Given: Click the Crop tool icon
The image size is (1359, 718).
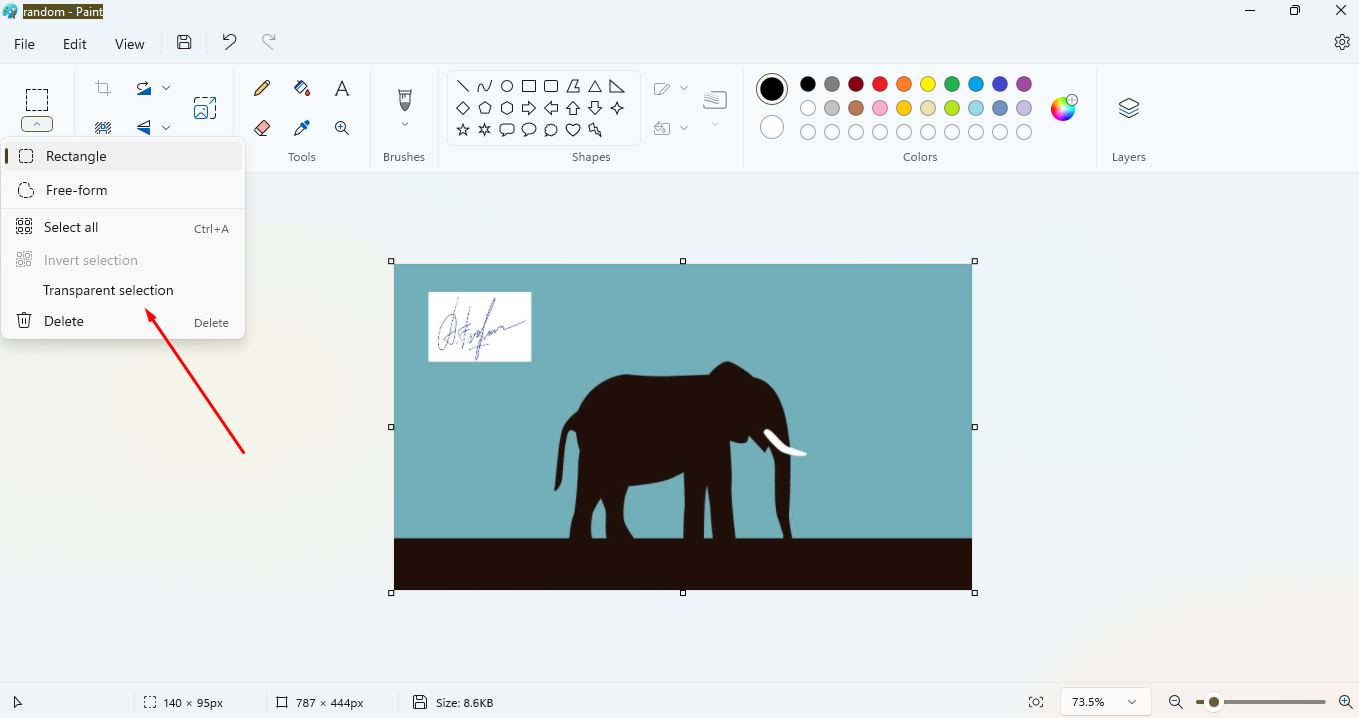Looking at the screenshot, I should [101, 88].
